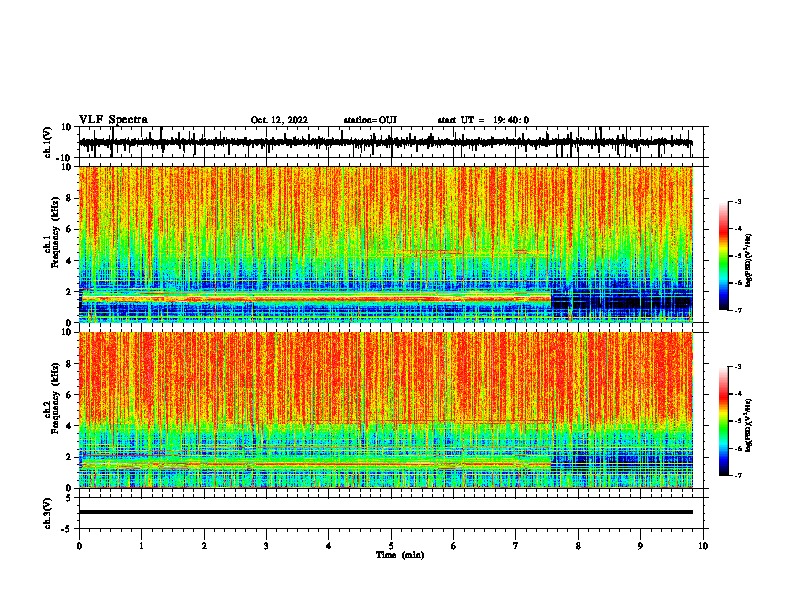The width and height of the screenshot is (792, 612).
Task: Click the "-3" tick on ch.1 color bar
Action: click(737, 202)
